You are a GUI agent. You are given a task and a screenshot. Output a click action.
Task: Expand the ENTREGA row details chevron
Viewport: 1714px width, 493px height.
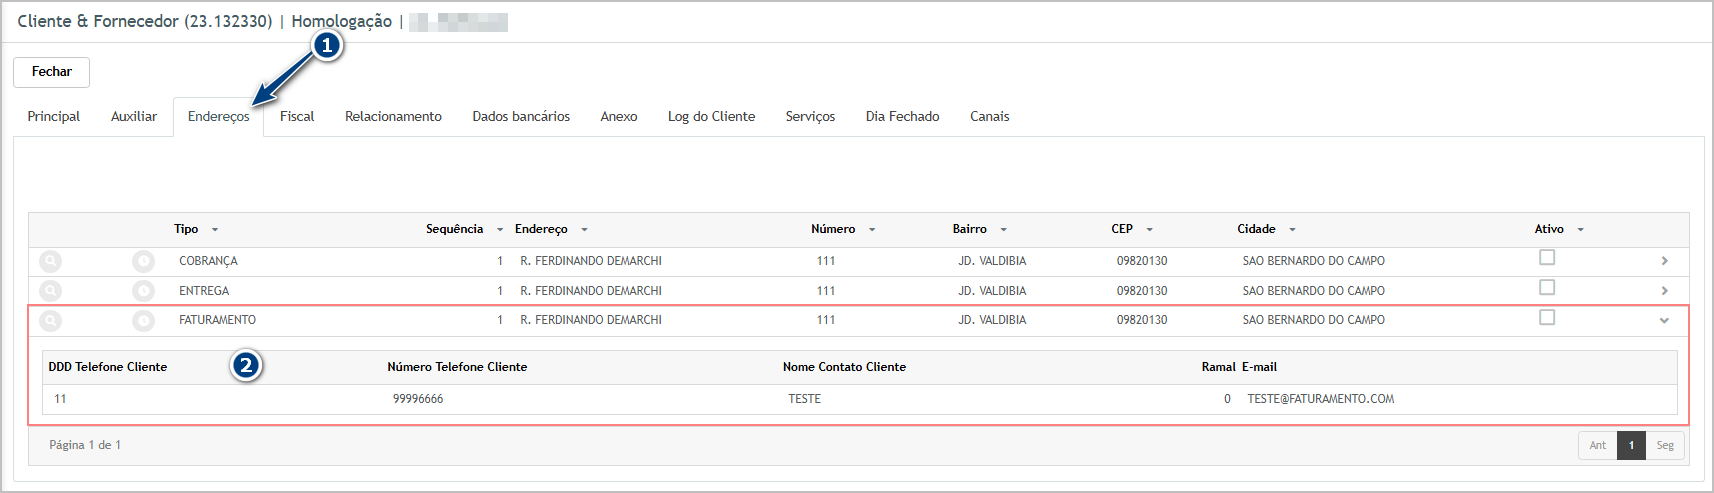(1664, 291)
